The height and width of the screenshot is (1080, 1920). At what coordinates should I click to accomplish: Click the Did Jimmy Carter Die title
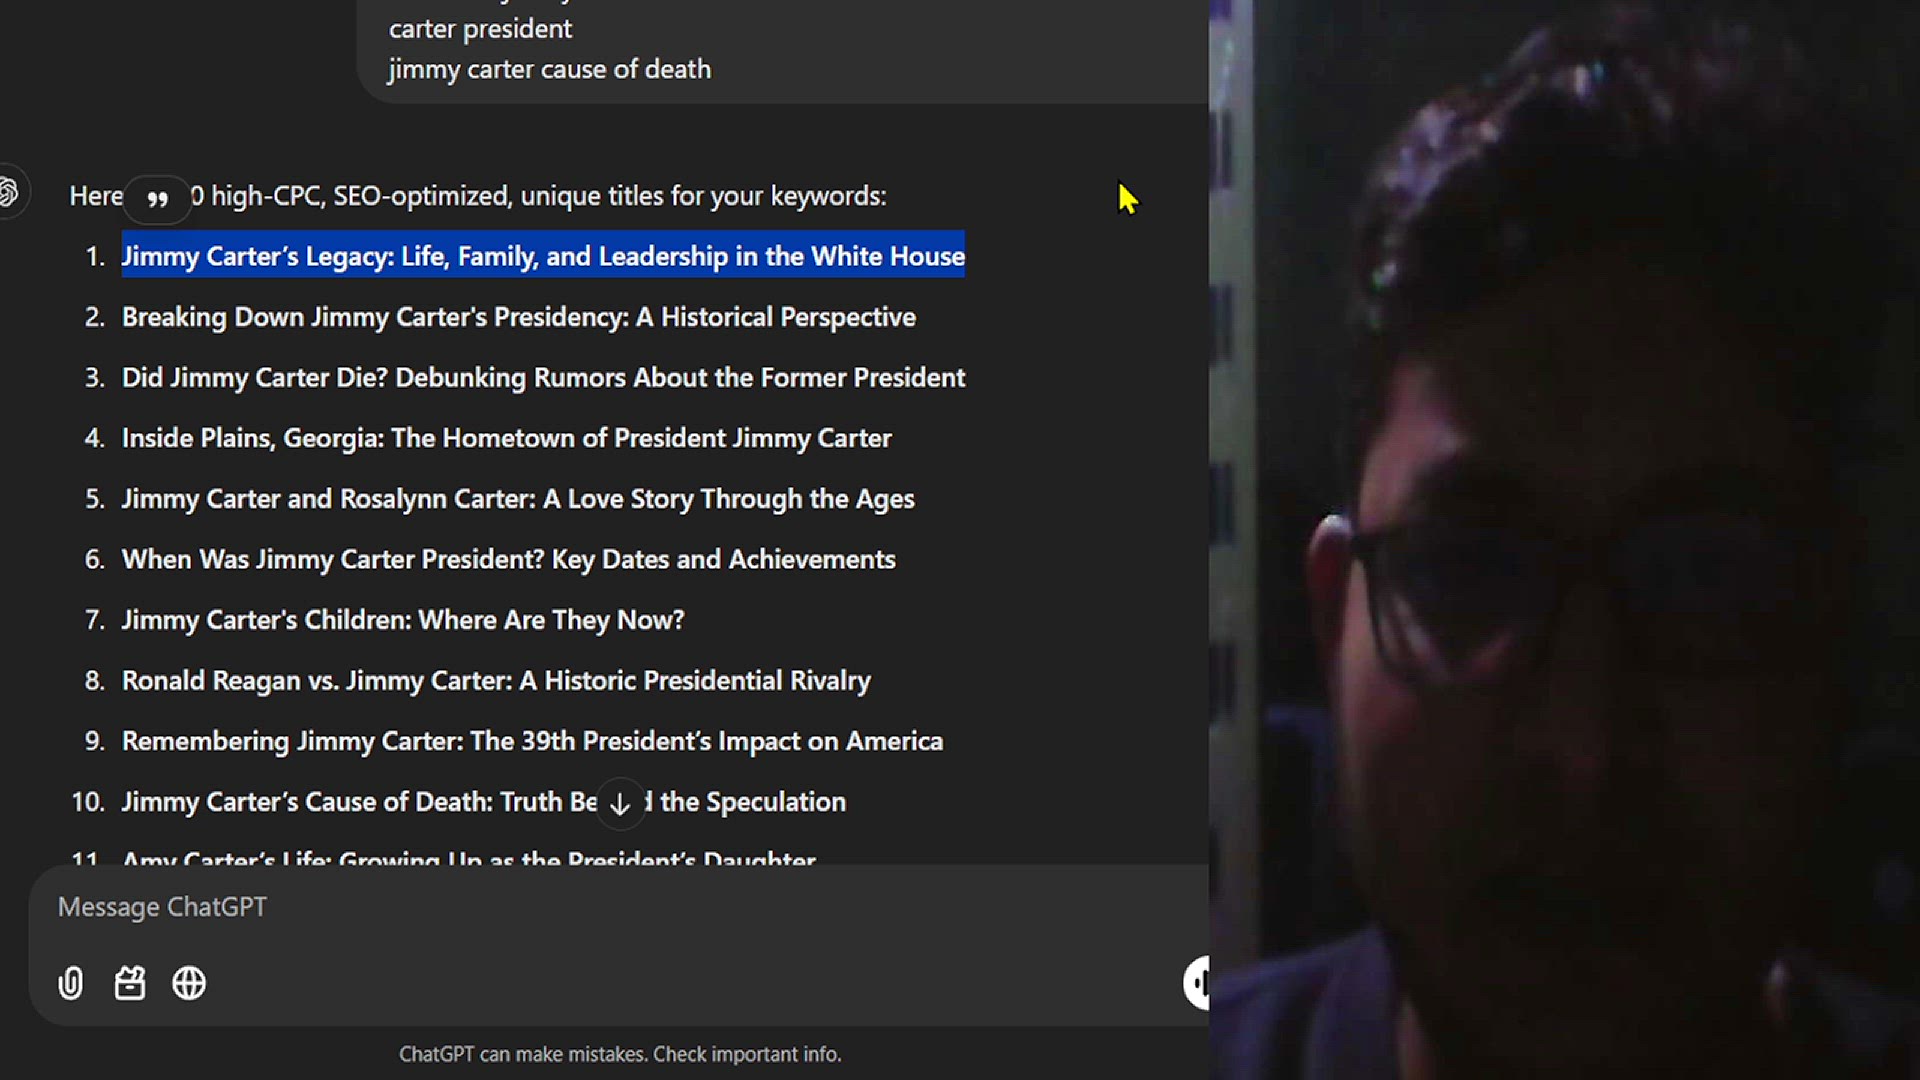point(543,378)
